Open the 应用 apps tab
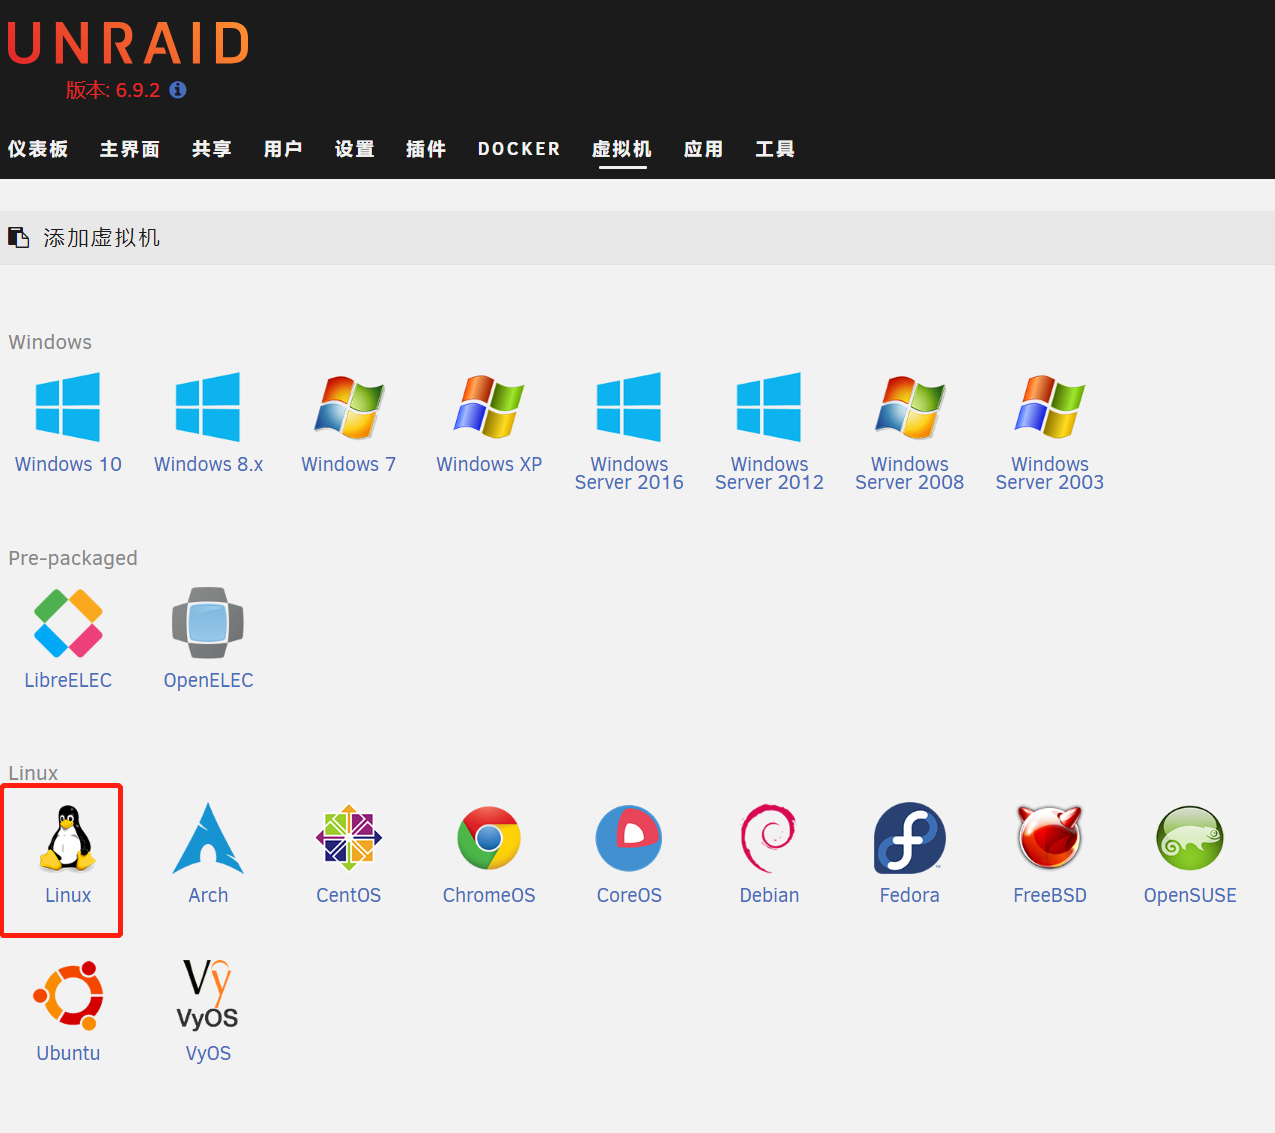Viewport: 1275px width, 1133px height. click(704, 149)
